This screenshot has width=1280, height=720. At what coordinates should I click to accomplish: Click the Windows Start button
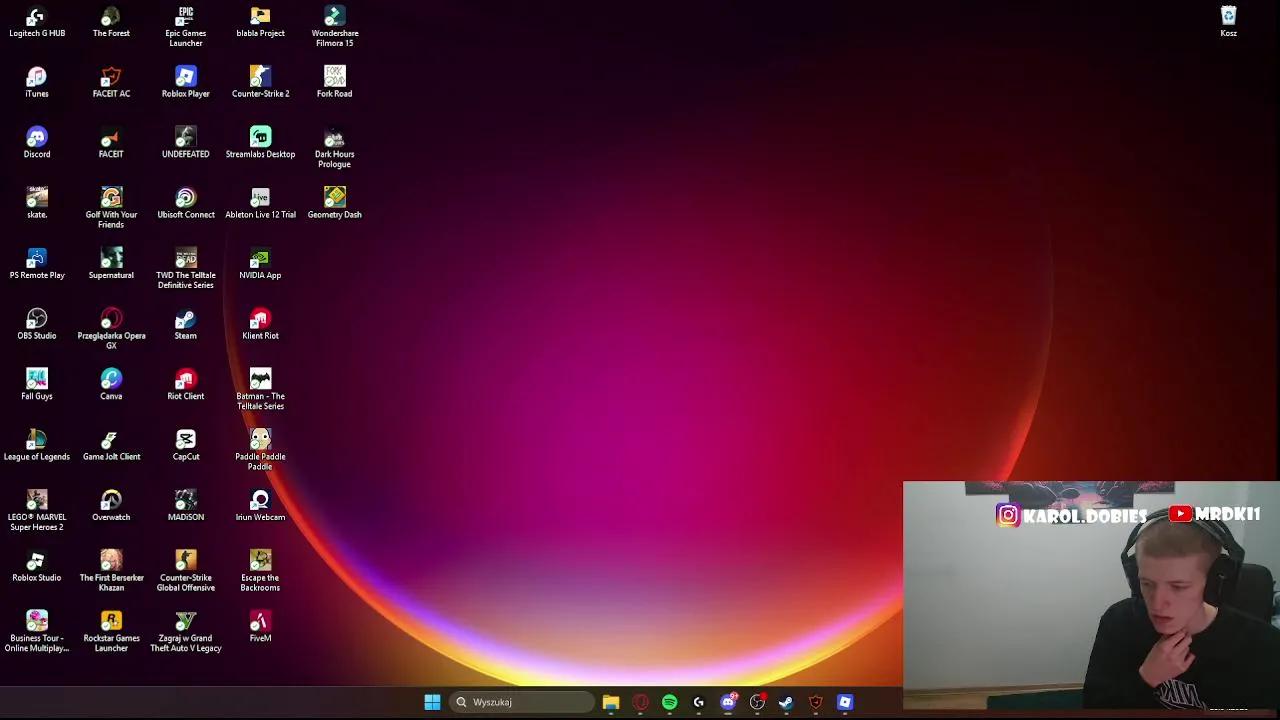coord(432,702)
